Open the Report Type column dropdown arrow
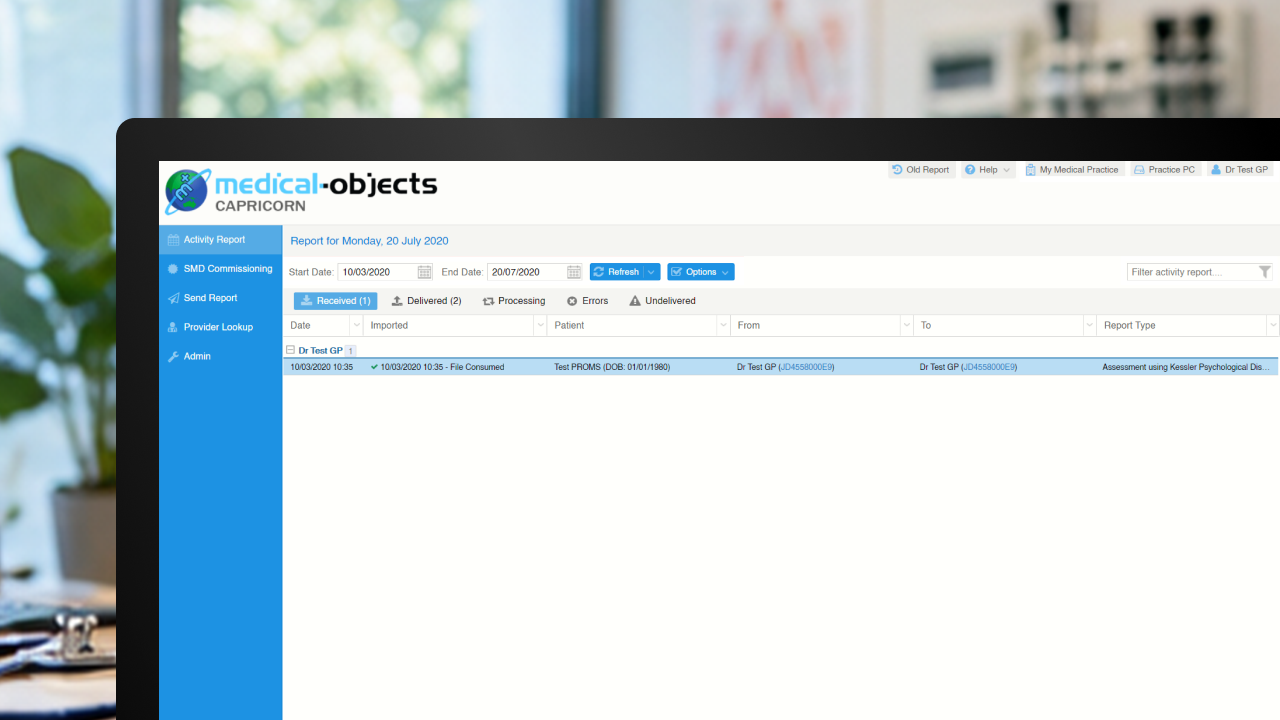This screenshot has width=1280, height=720. (1273, 325)
